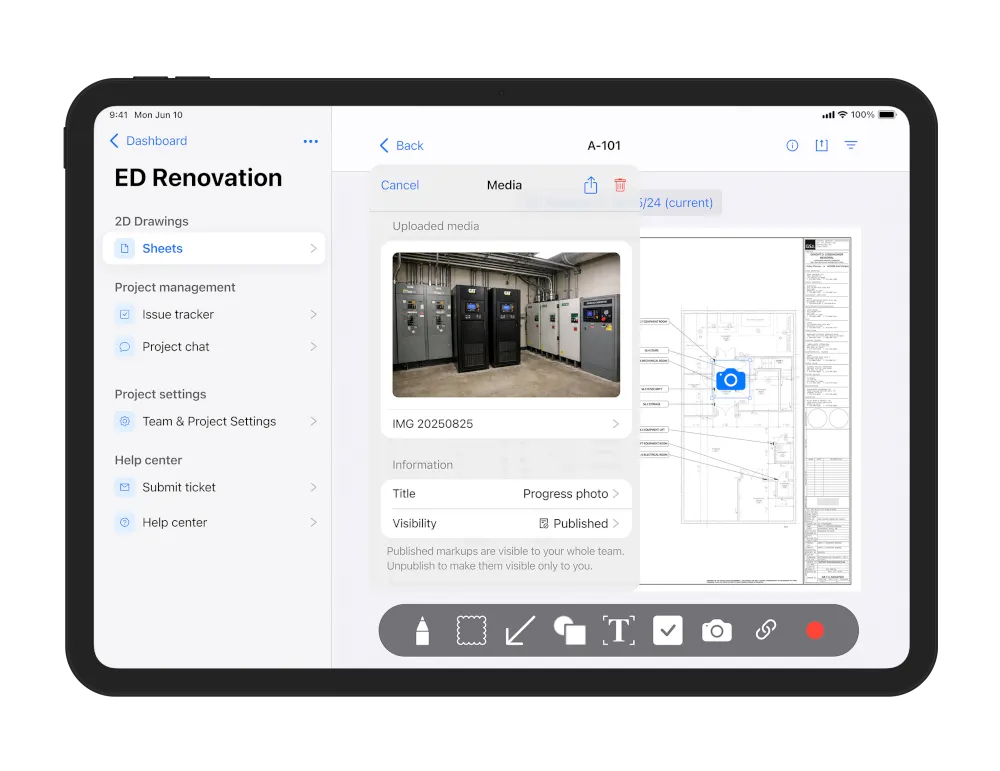Tap the camera pin on the drawing
Image resolution: width=1000 pixels, height=771 pixels.
pos(730,379)
